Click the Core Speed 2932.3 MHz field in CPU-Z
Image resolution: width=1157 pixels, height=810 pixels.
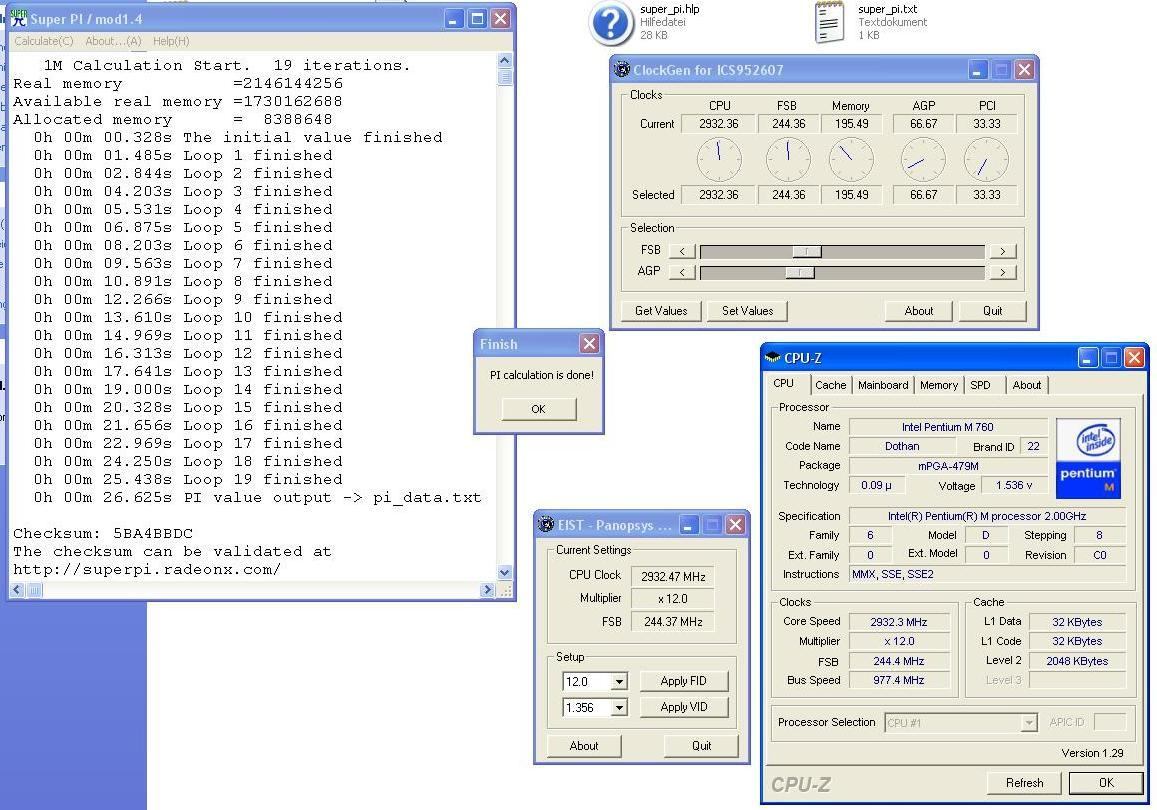(x=898, y=622)
